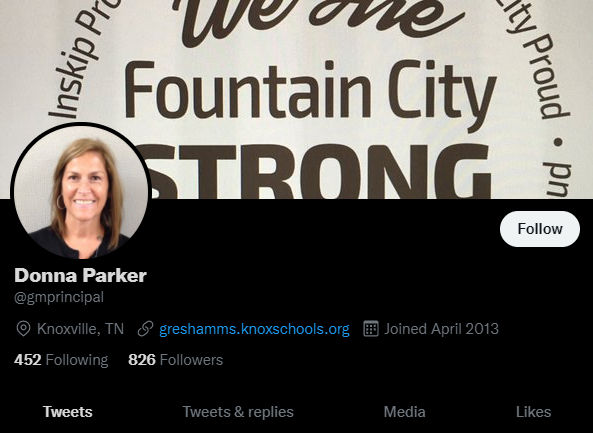Image resolution: width=593 pixels, height=433 pixels.
Task: Open Donna Parker's profile photo
Action: [81, 192]
